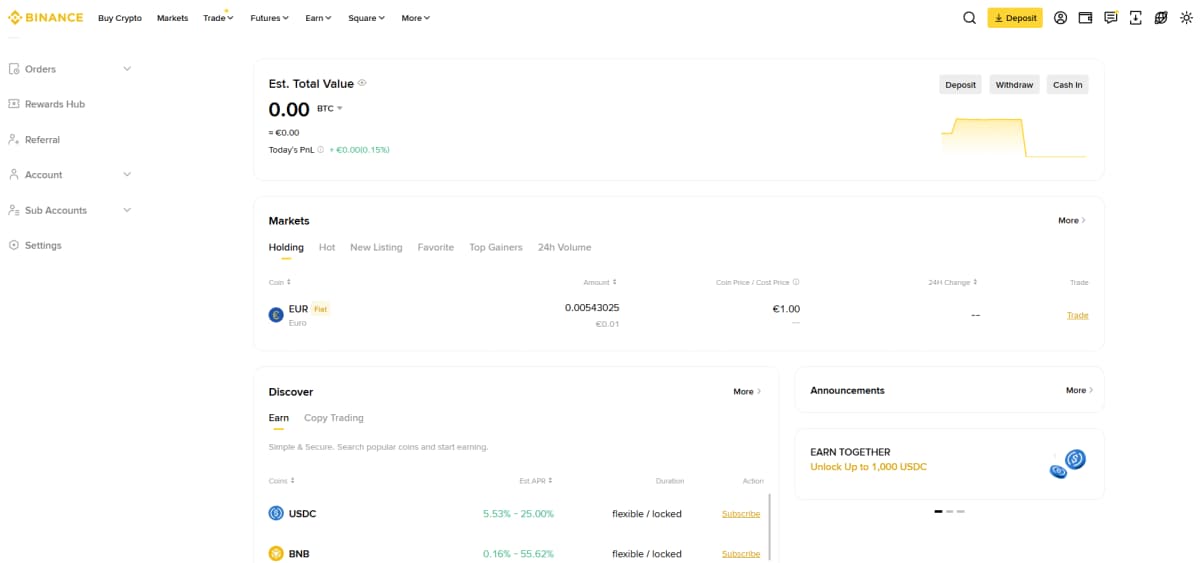Click the Withdraw button
This screenshot has width=1200, height=563.
coord(1014,85)
